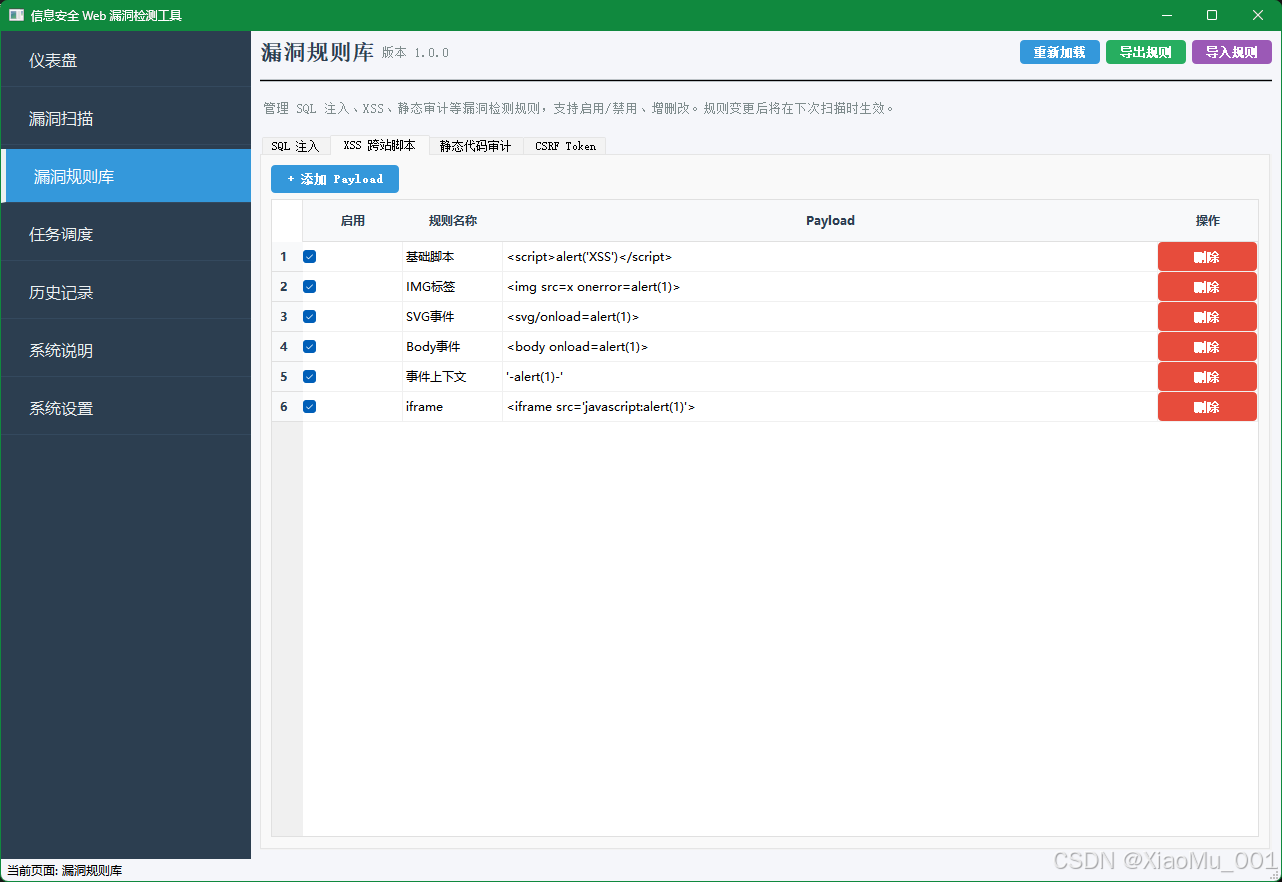The width and height of the screenshot is (1282, 882).
Task: Select the rule name cell 事件上下文
Action: [453, 377]
